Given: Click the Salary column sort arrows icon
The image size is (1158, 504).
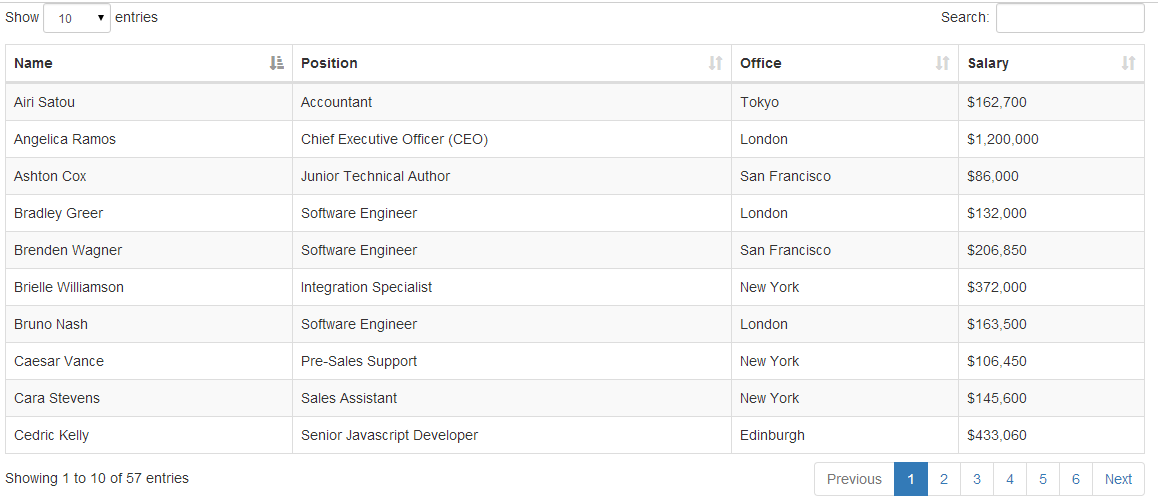Looking at the screenshot, I should [x=1128, y=64].
